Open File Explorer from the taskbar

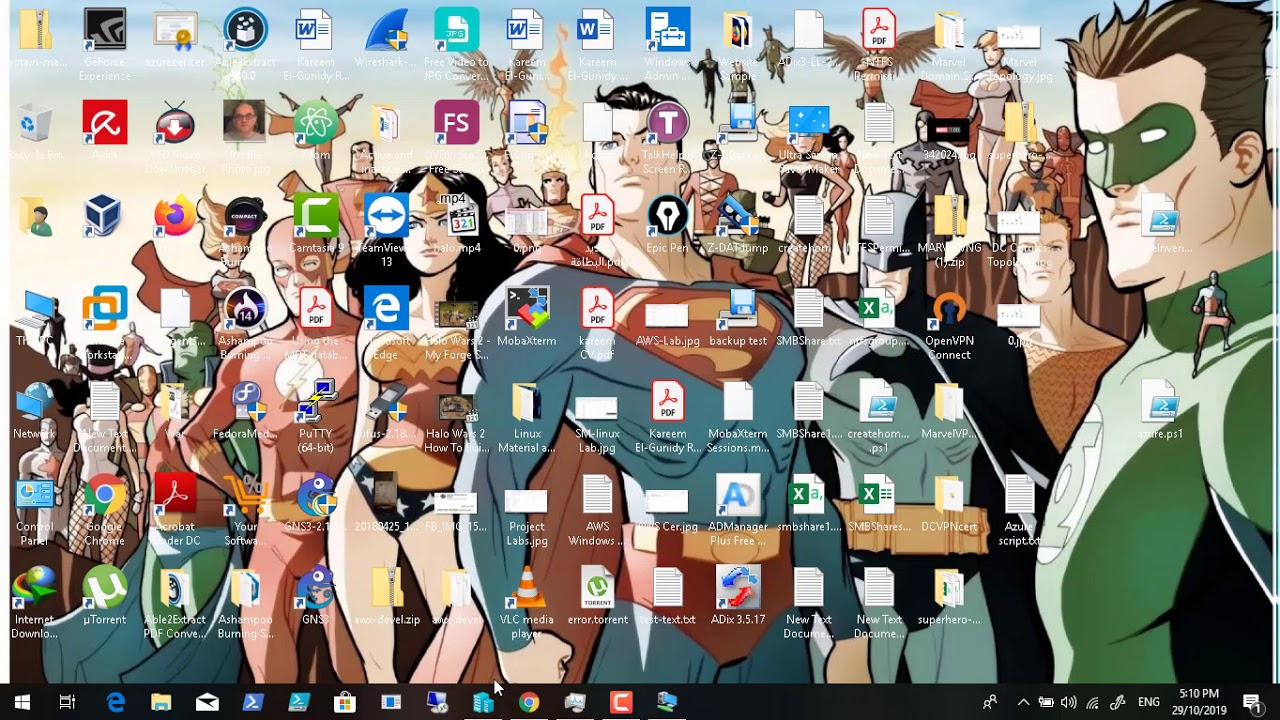pyautogui.click(x=161, y=702)
